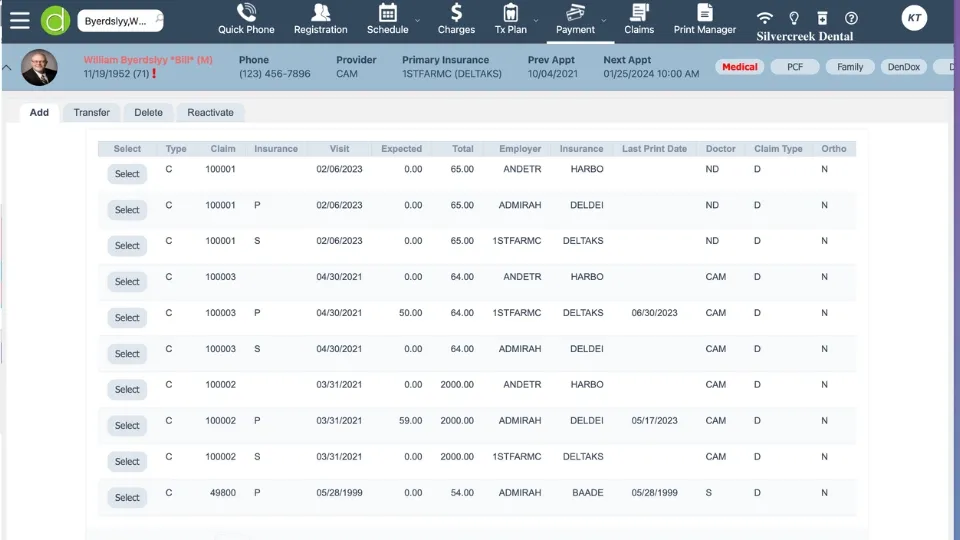The width and height of the screenshot is (960, 540).
Task: Click the help question mark icon
Action: (x=851, y=18)
